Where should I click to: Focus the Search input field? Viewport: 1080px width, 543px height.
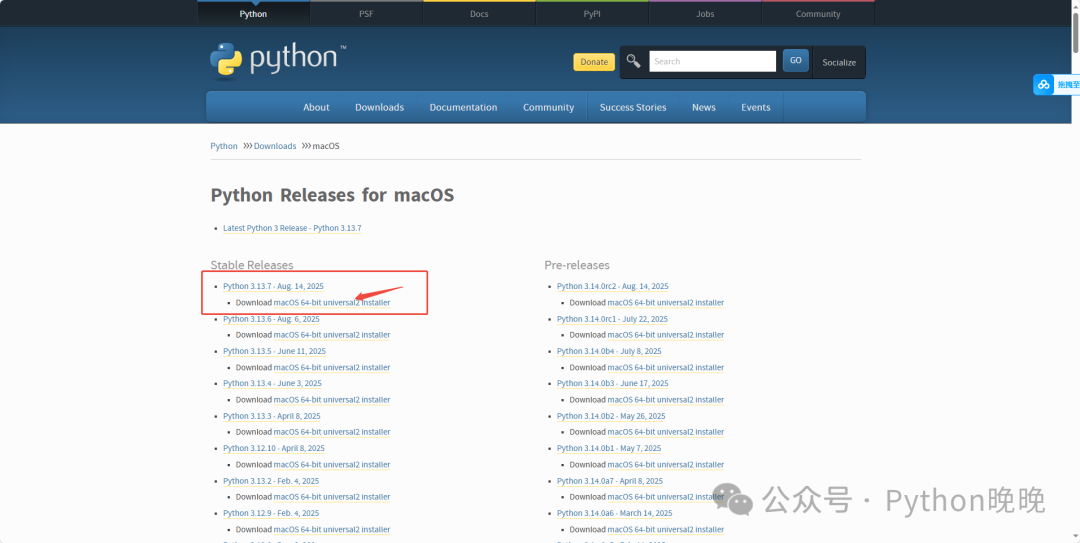pos(712,61)
